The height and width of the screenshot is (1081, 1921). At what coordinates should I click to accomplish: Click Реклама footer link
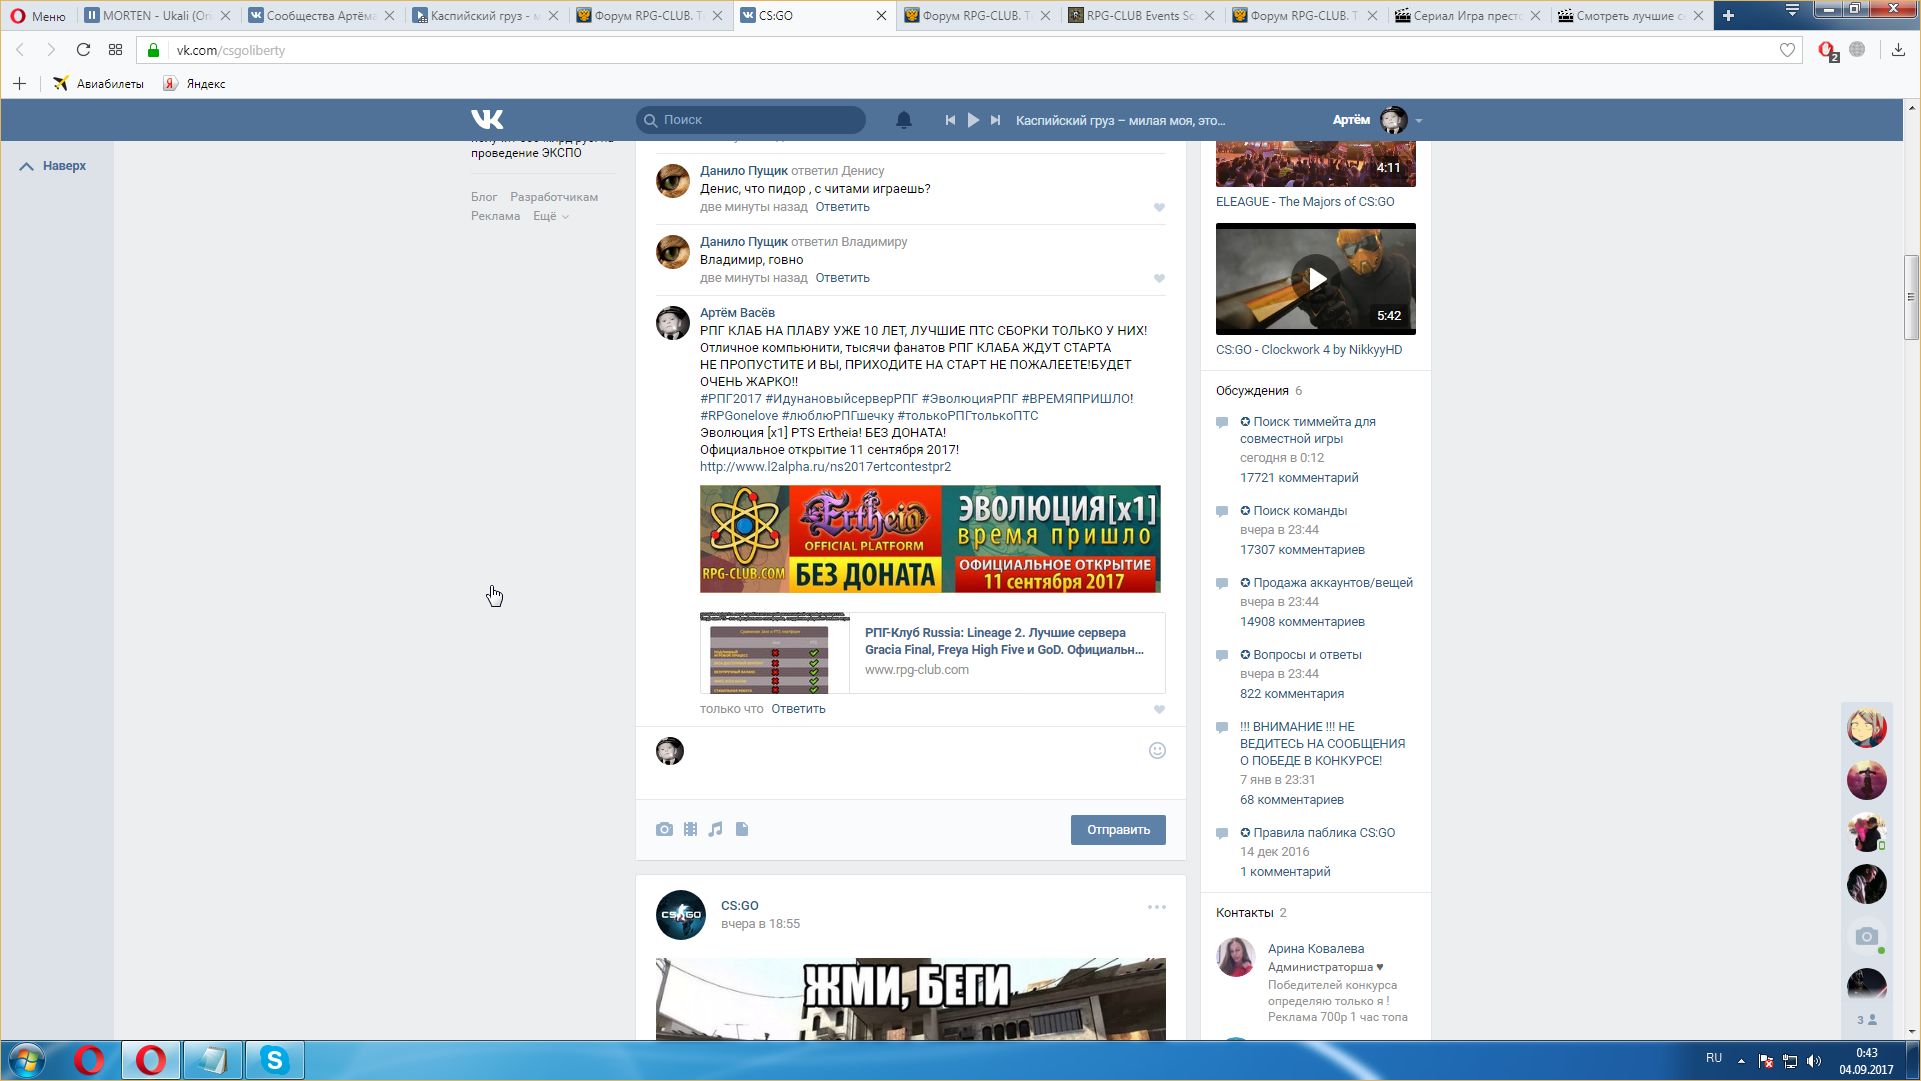[x=495, y=216]
